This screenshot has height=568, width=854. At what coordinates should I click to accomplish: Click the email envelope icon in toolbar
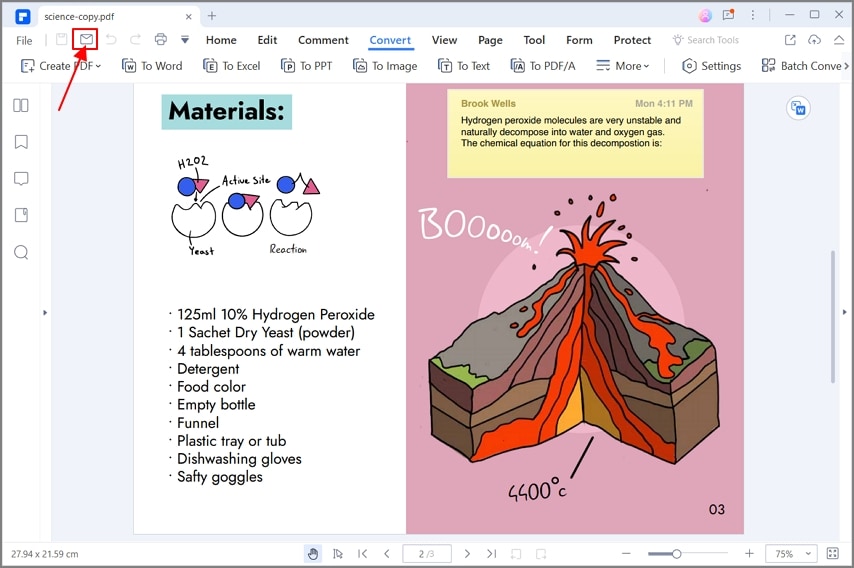point(86,39)
